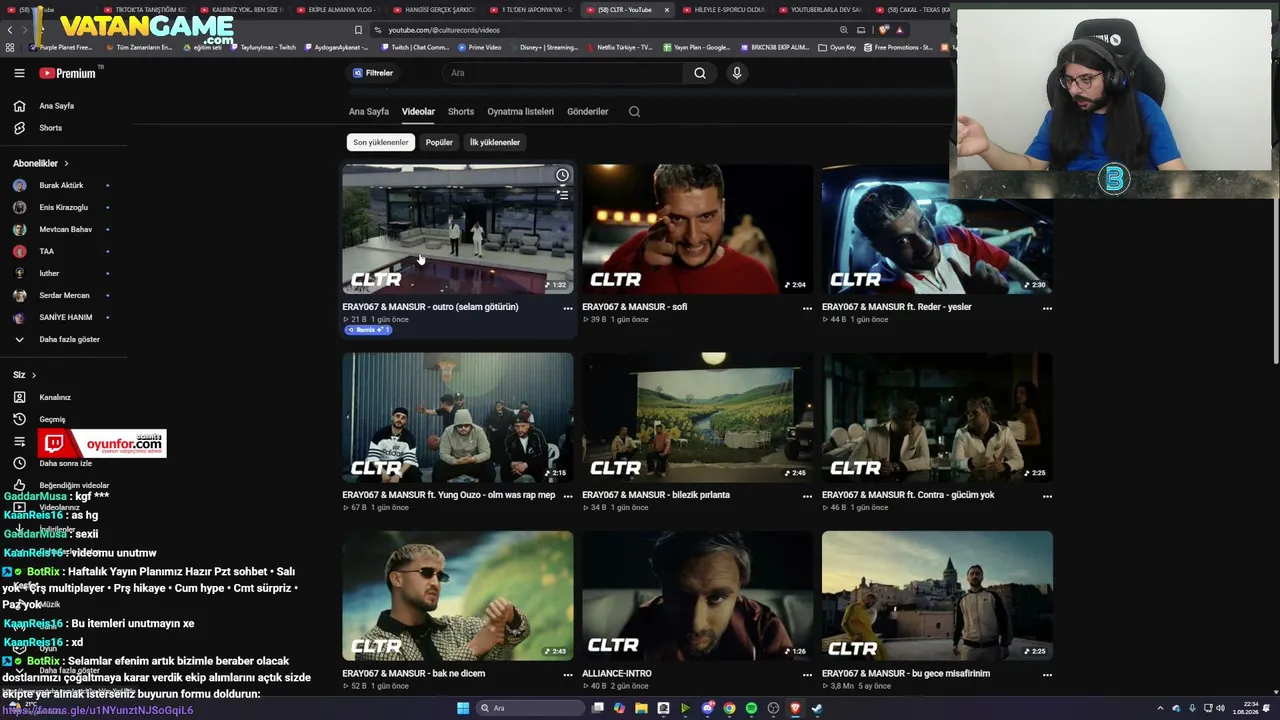Open more options for bilezik pırlanta video
The image size is (1280, 720).
[x=807, y=496]
